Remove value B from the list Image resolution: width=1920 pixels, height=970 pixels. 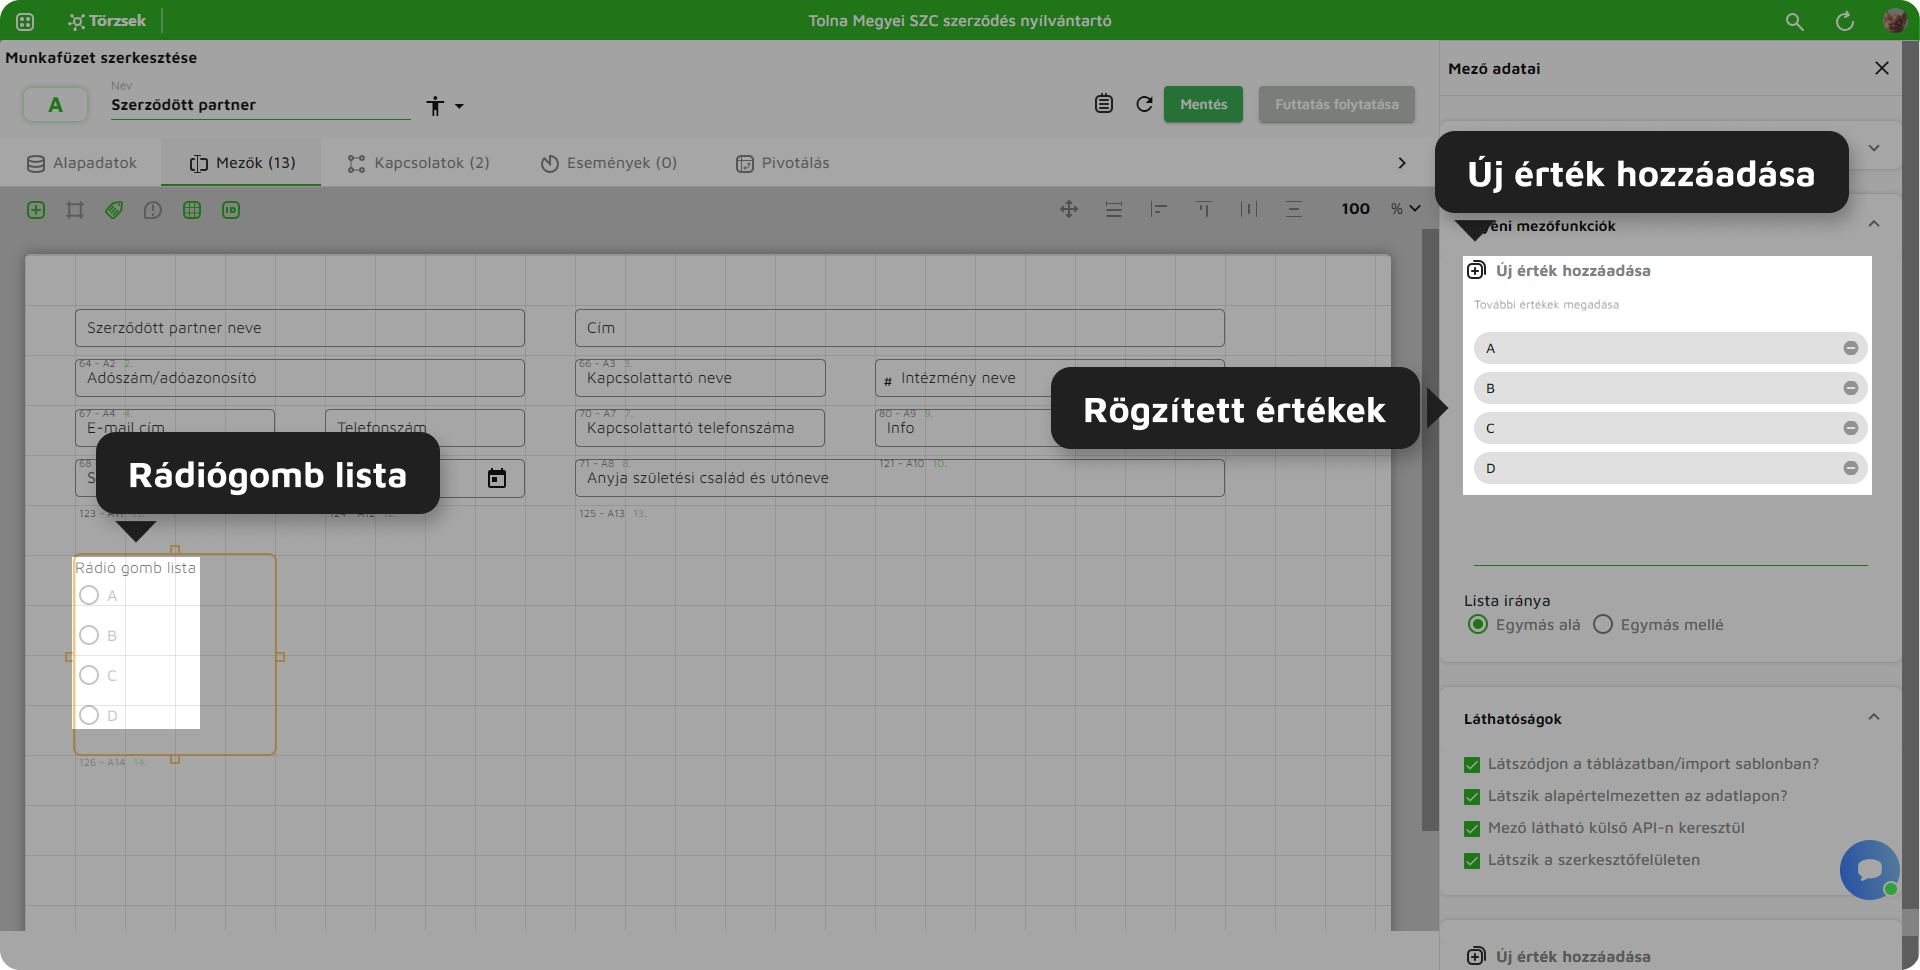point(1851,388)
